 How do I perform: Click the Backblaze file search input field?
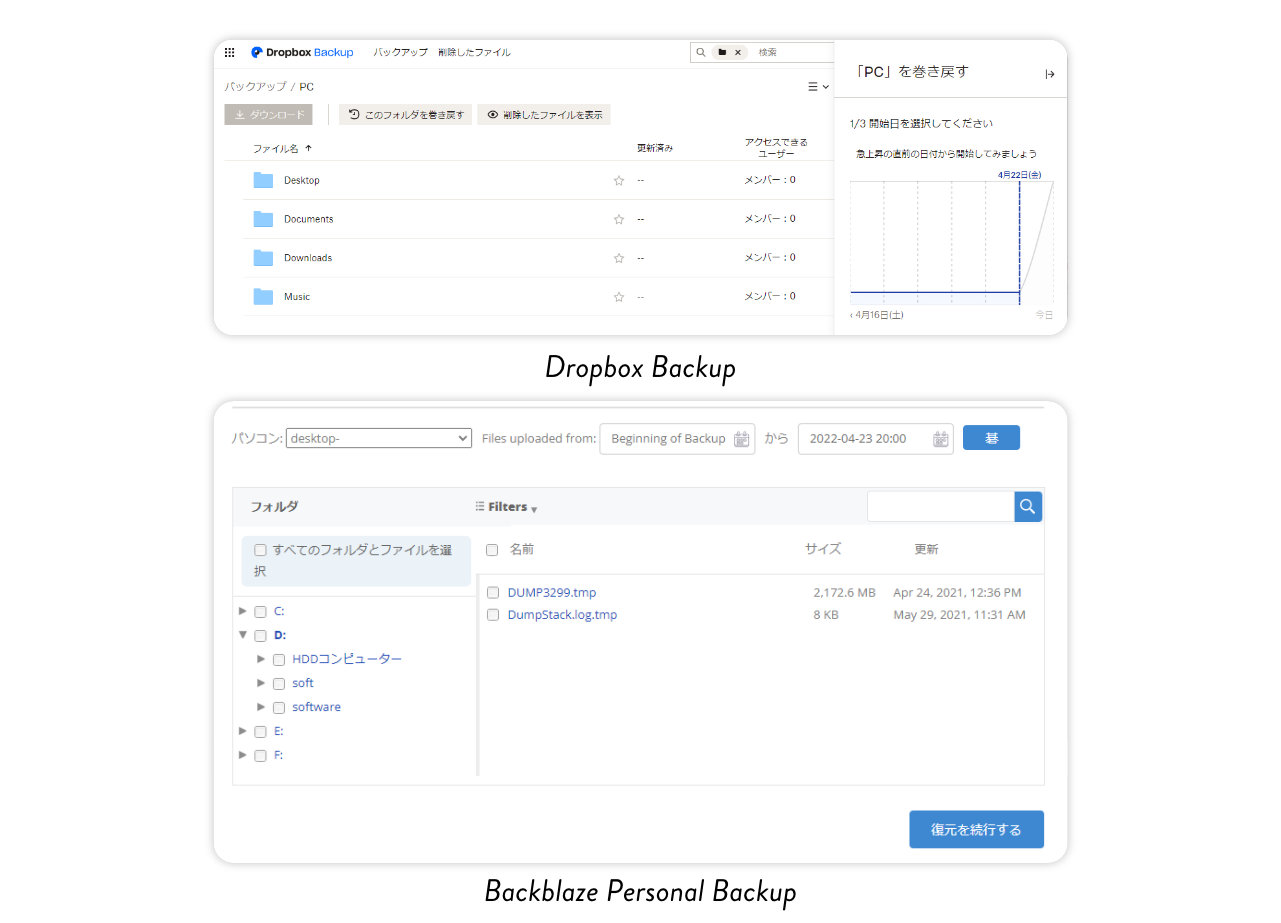pos(940,507)
